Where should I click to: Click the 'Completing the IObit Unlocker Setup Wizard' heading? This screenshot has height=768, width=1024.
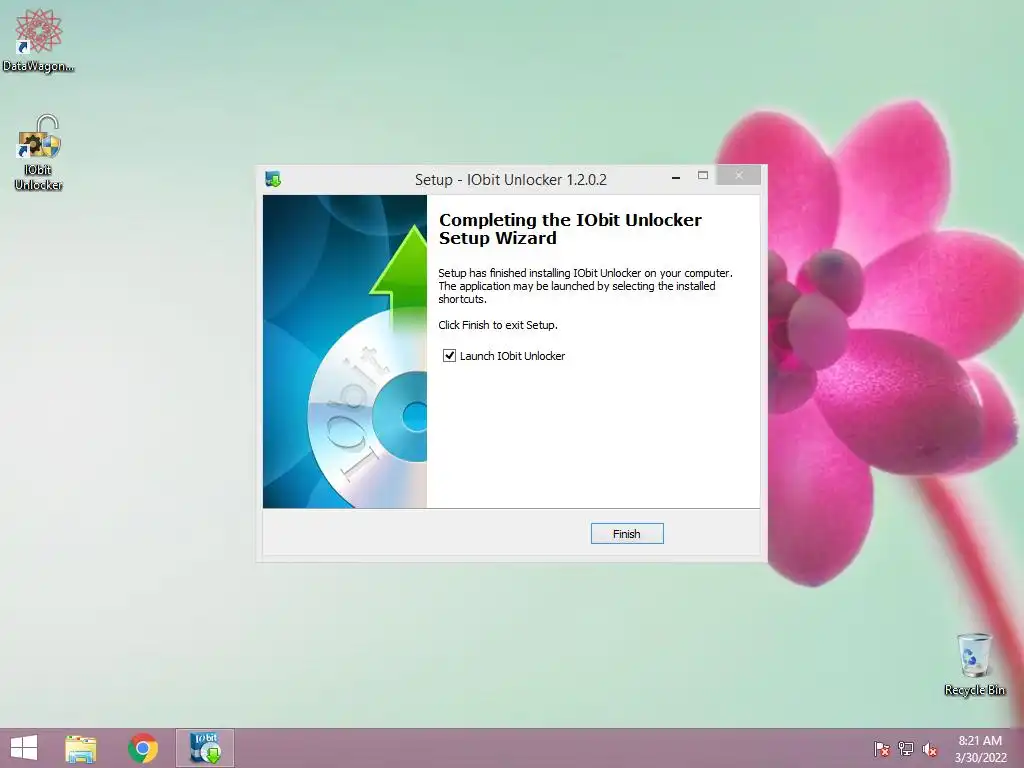(570, 229)
